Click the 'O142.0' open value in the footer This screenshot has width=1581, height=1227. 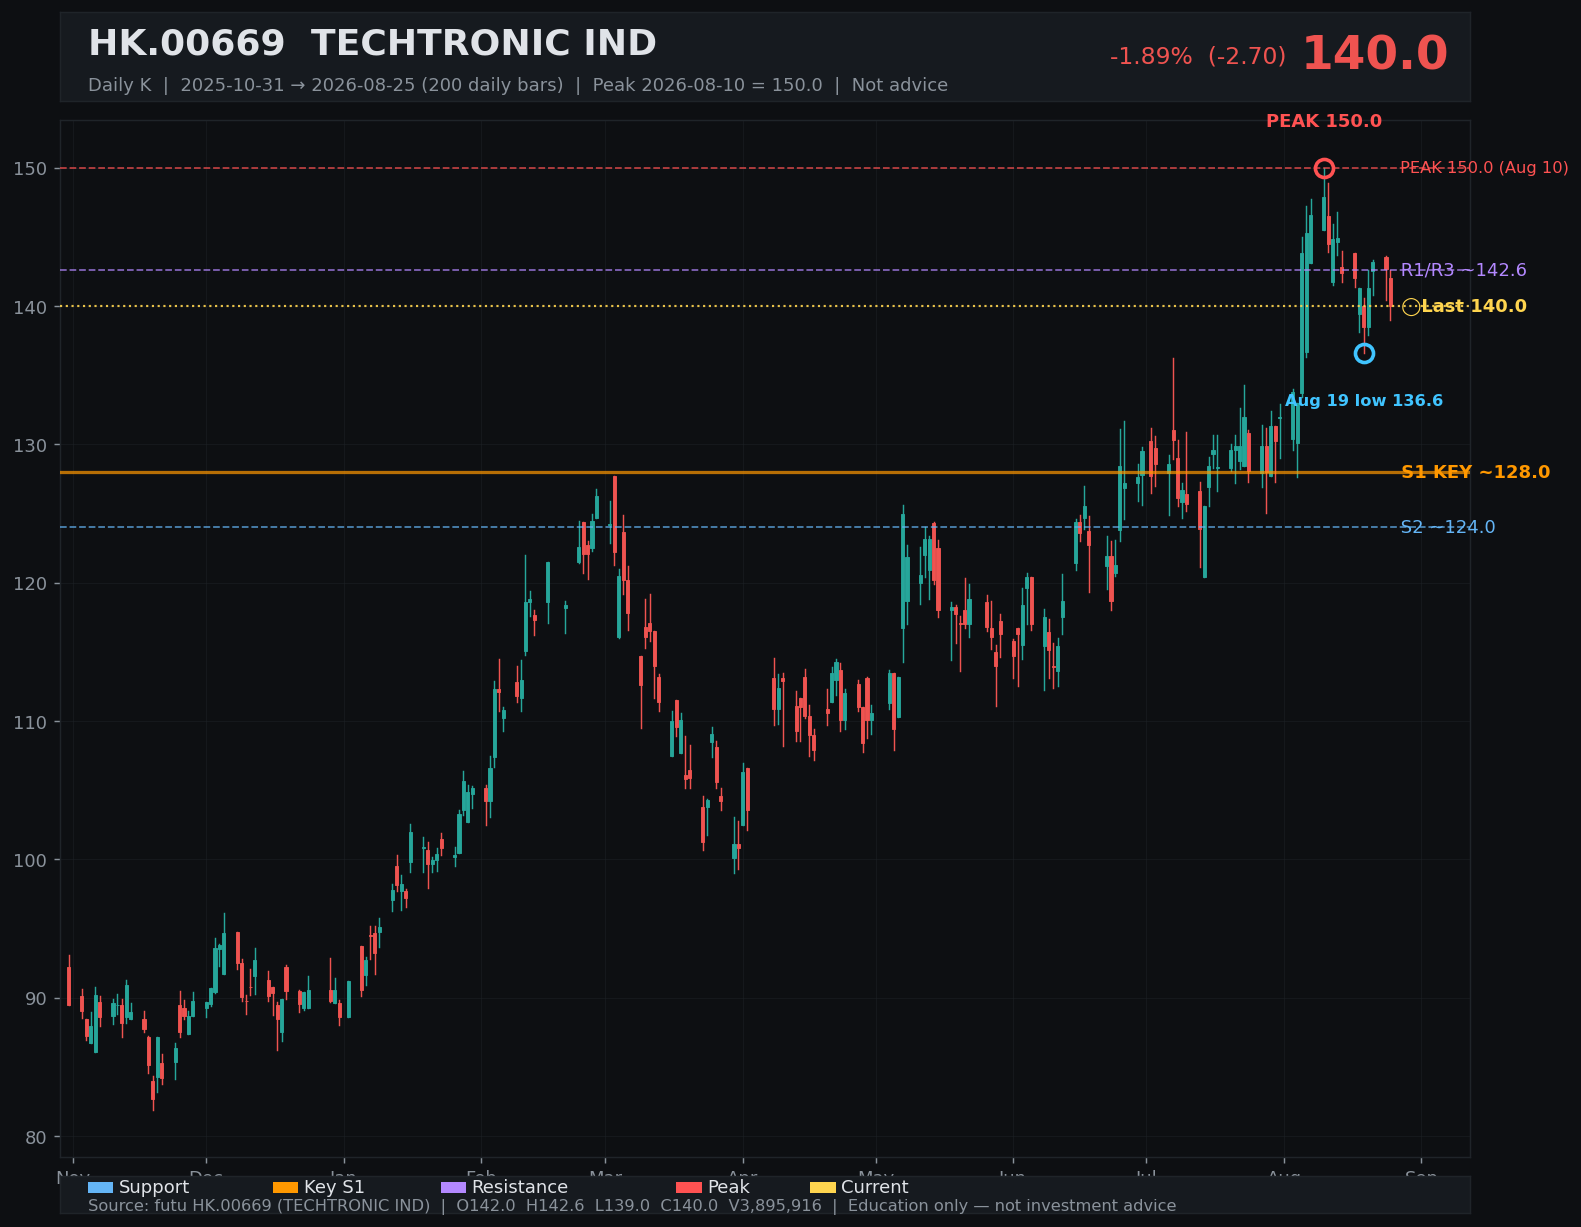(x=486, y=1206)
